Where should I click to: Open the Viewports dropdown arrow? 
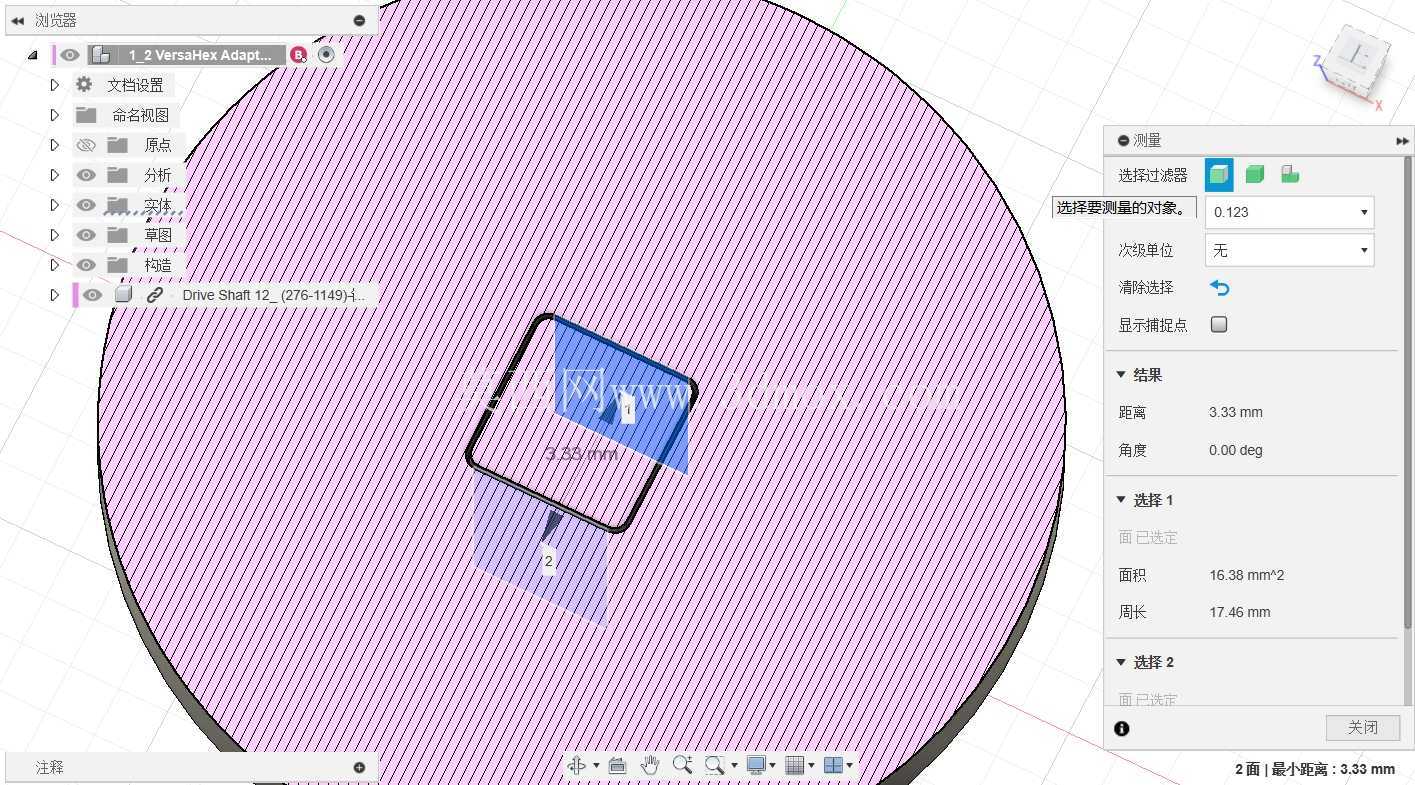click(850, 766)
